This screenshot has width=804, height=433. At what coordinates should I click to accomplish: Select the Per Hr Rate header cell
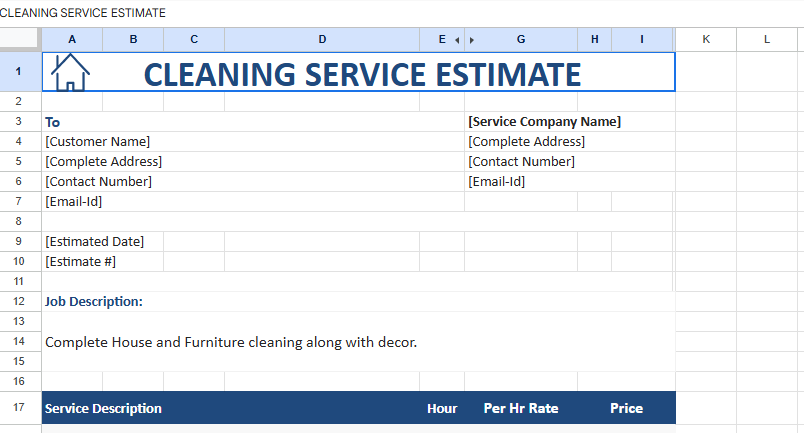click(x=521, y=408)
